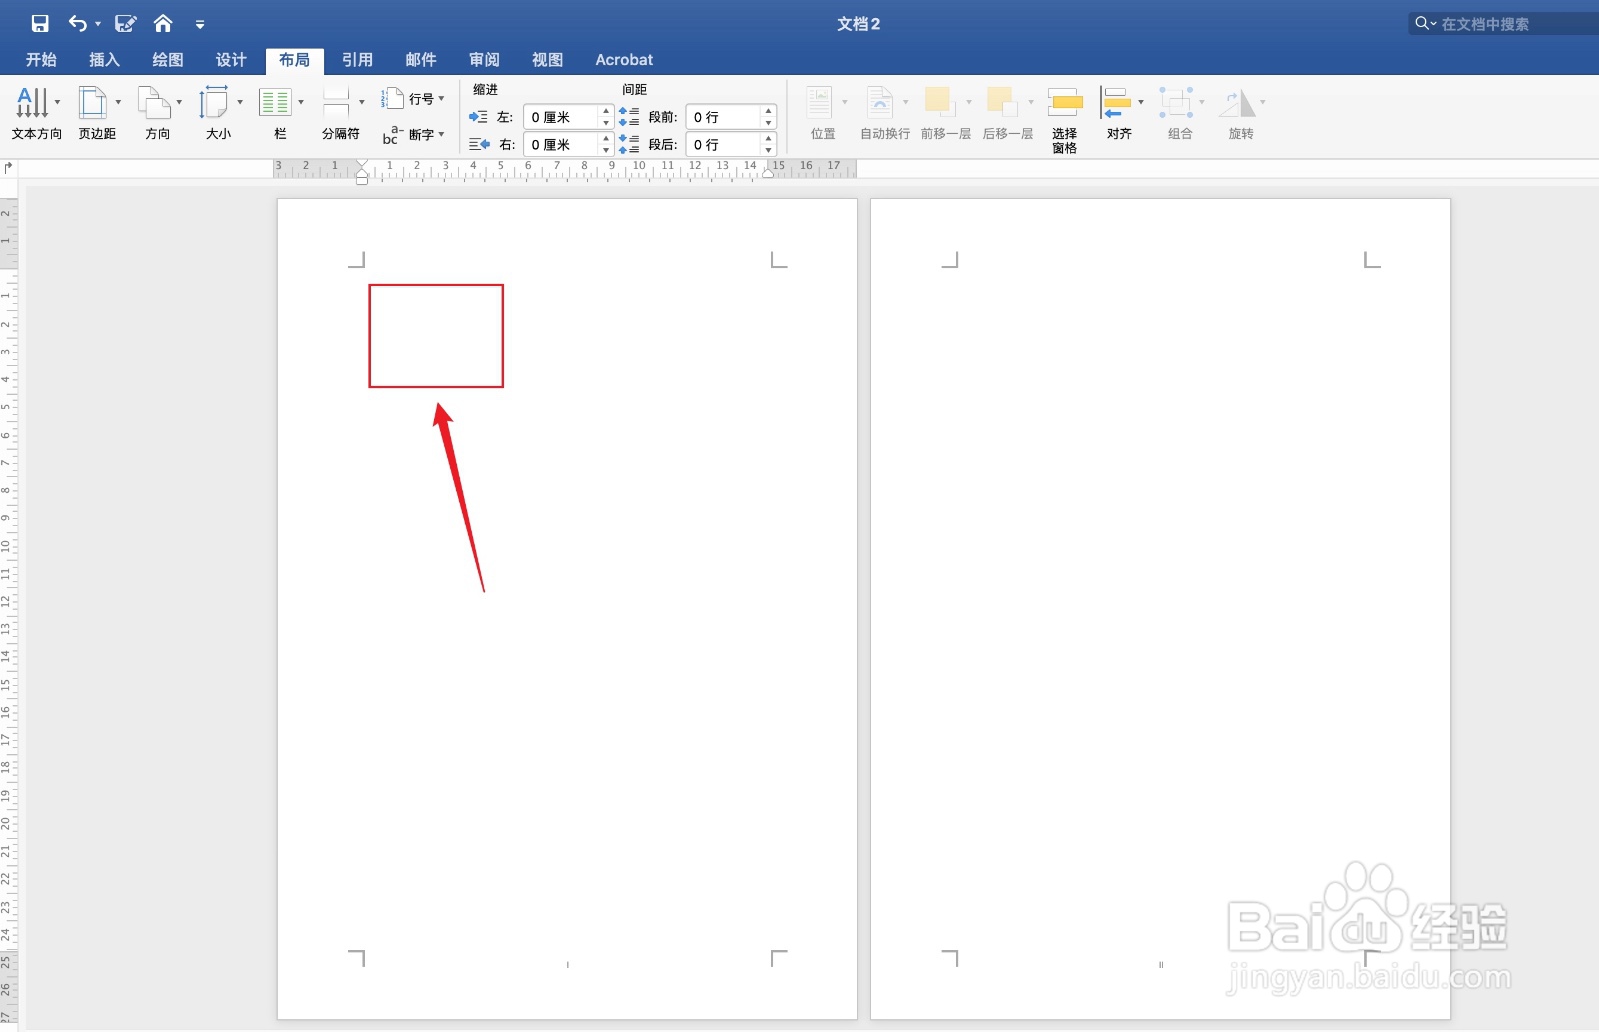Switch to the 插入 tab

pos(104,59)
